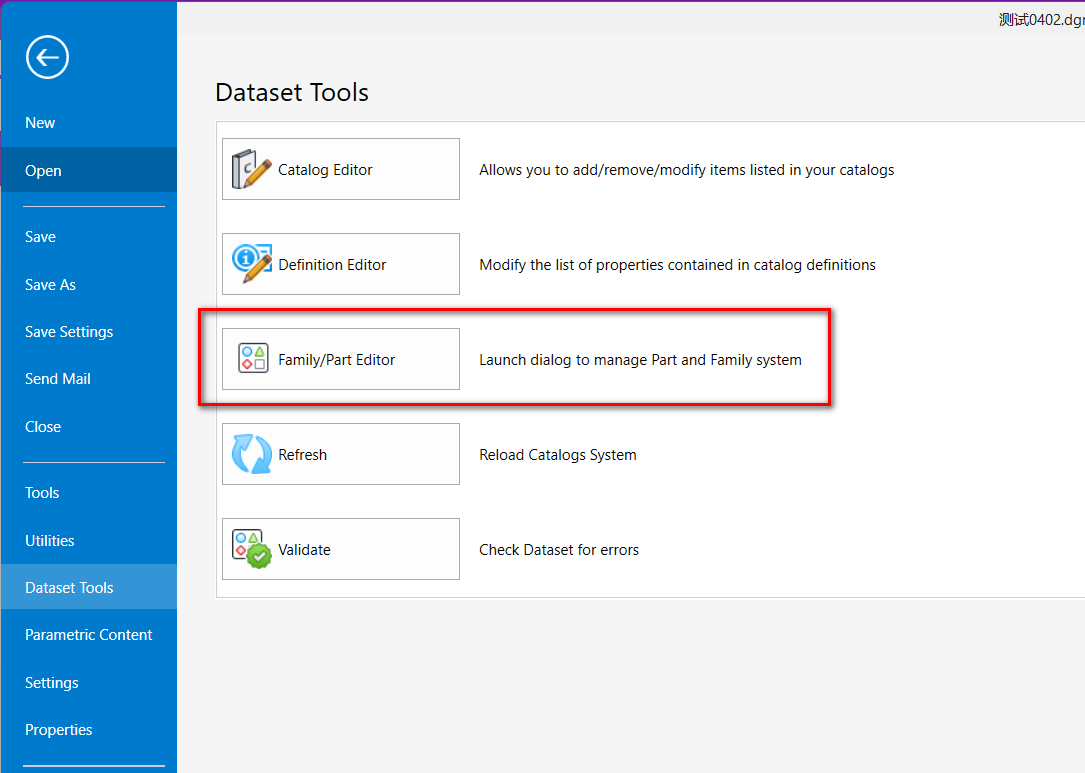Open Properties from the backstage menu
Screen dimensions: 1085x773
[x=59, y=730]
